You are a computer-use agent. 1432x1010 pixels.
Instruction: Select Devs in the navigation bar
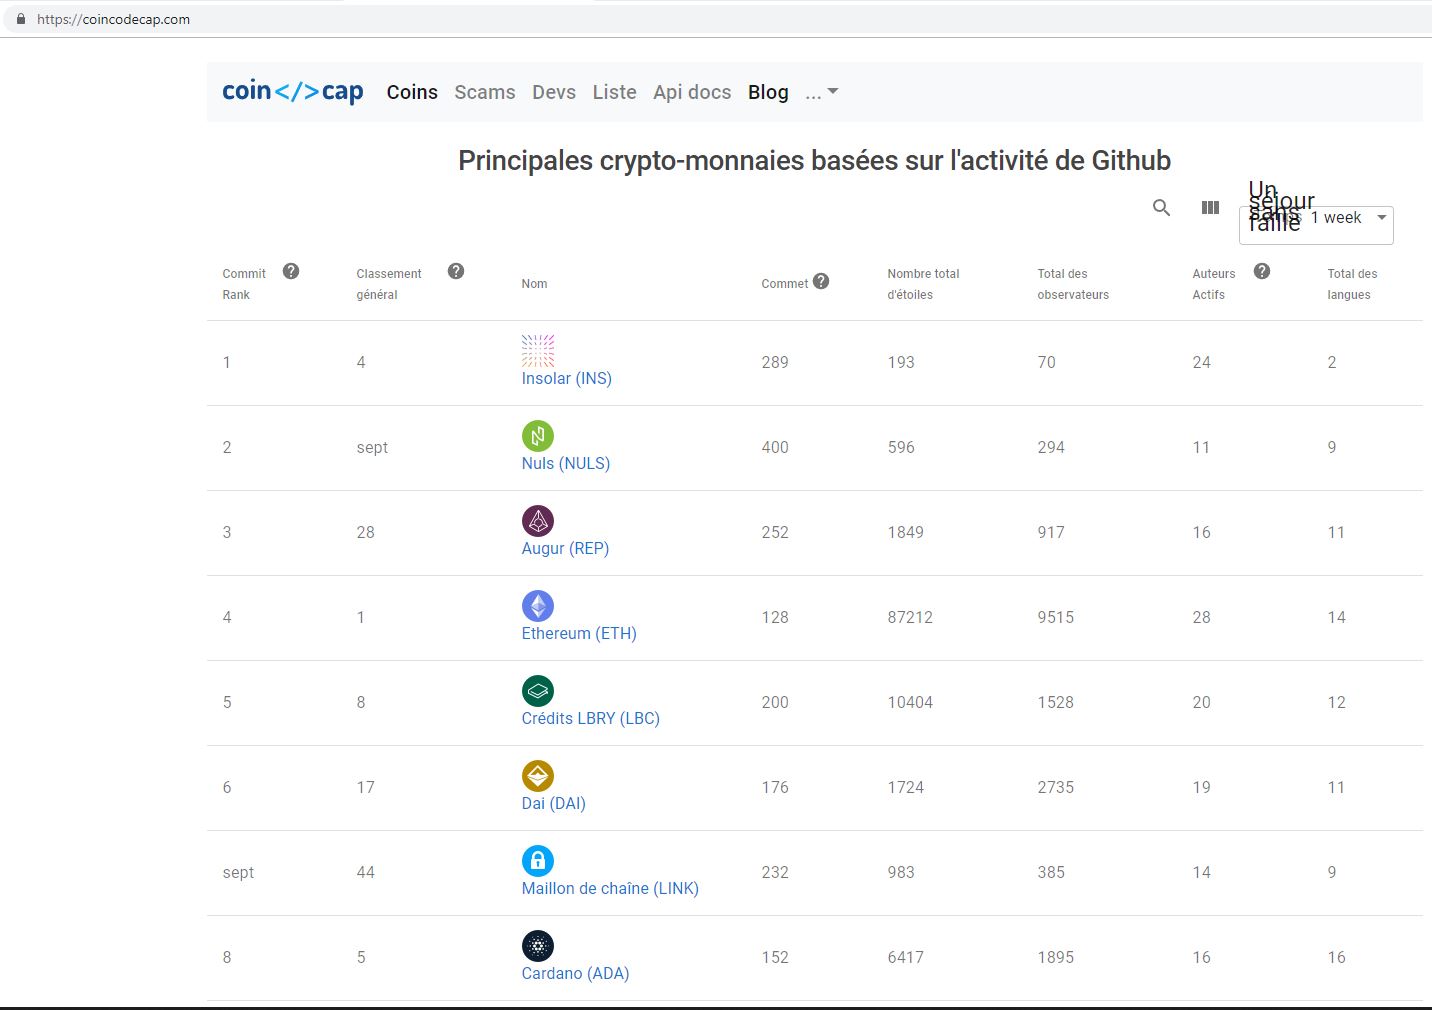point(553,92)
